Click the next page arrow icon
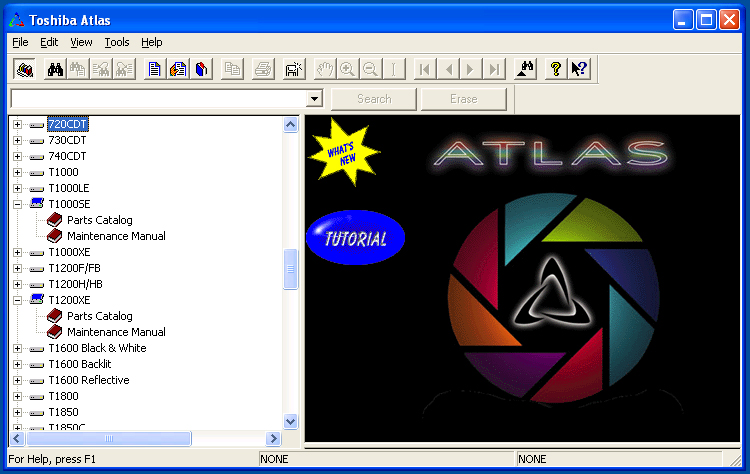The height and width of the screenshot is (474, 750). coord(471,69)
